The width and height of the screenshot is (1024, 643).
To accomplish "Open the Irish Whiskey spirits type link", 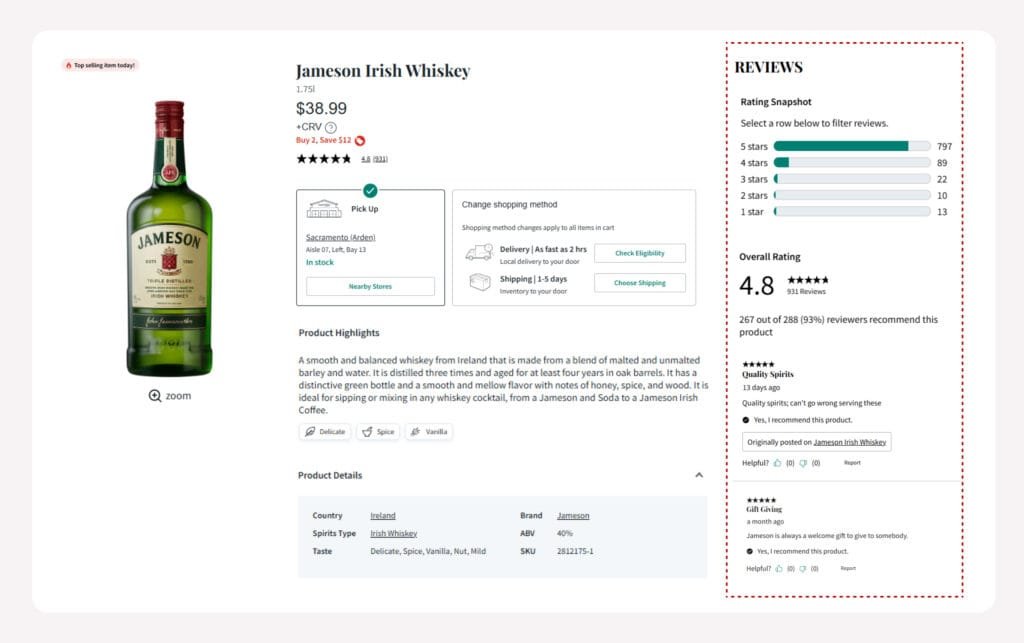I will (x=393, y=533).
